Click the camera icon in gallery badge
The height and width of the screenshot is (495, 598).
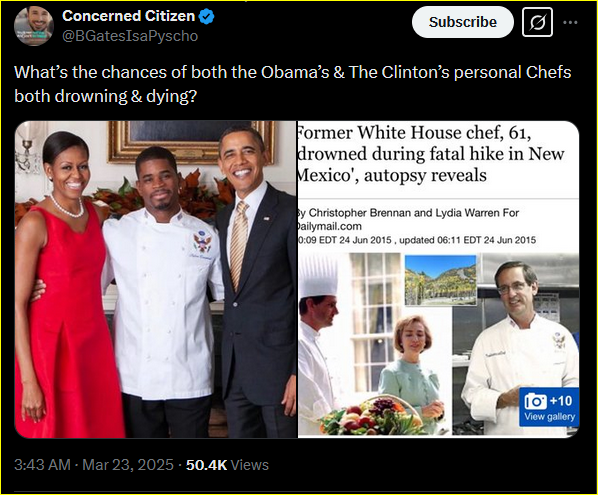(535, 401)
